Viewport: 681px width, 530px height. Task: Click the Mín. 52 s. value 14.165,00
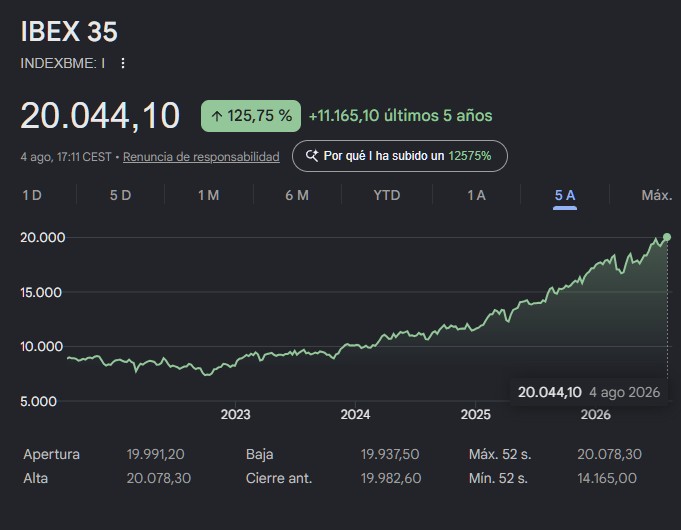click(x=607, y=478)
